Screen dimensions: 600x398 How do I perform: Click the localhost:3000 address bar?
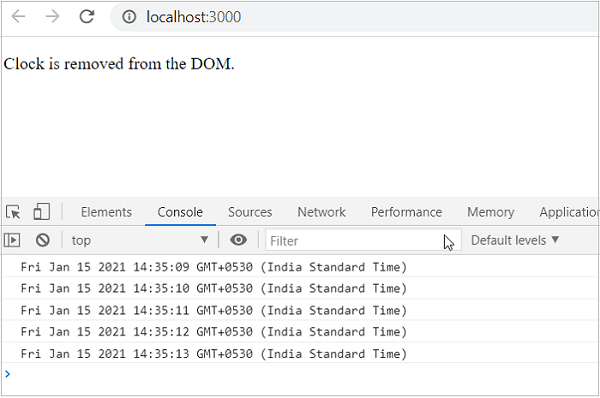click(355, 17)
